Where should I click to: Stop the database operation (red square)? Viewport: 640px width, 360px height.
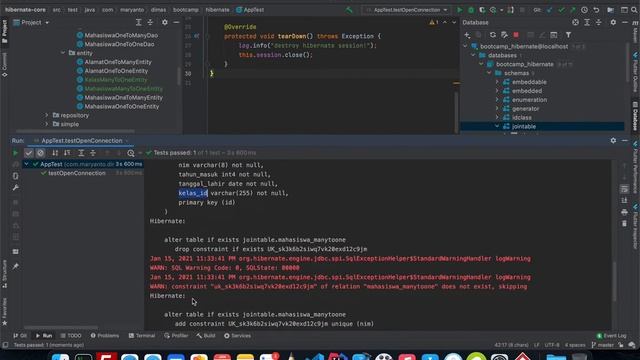pos(516,35)
